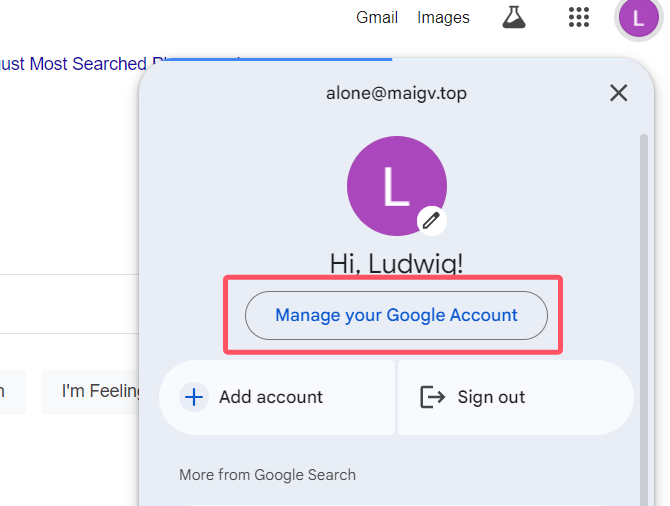This screenshot has height=506, width=670.
Task: Click the Hi, Ludwig! greeting
Action: [396, 263]
